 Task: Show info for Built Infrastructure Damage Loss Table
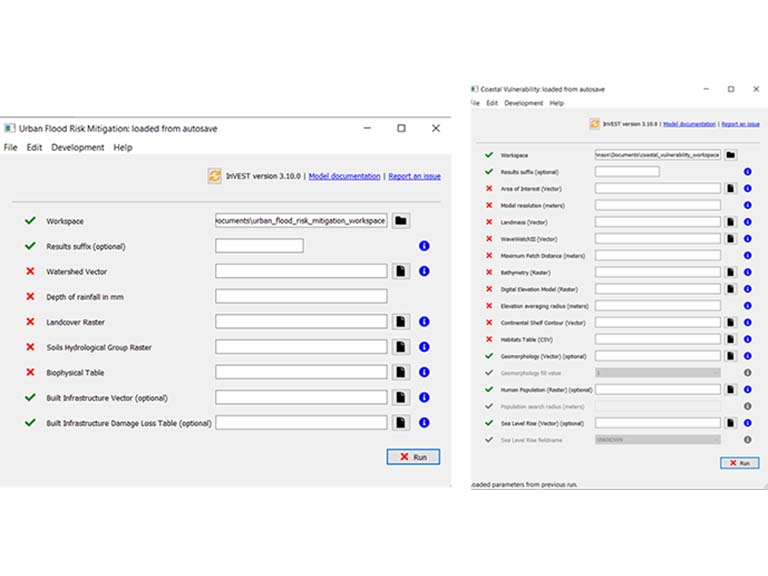[424, 422]
